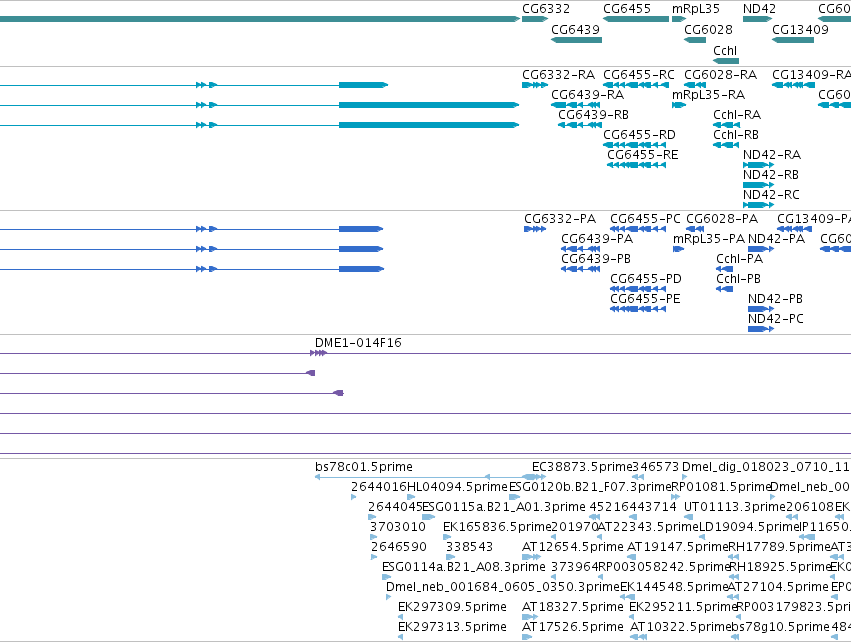Open the CG6439-PA protein label
The image size is (851, 642).
[x=597, y=239]
